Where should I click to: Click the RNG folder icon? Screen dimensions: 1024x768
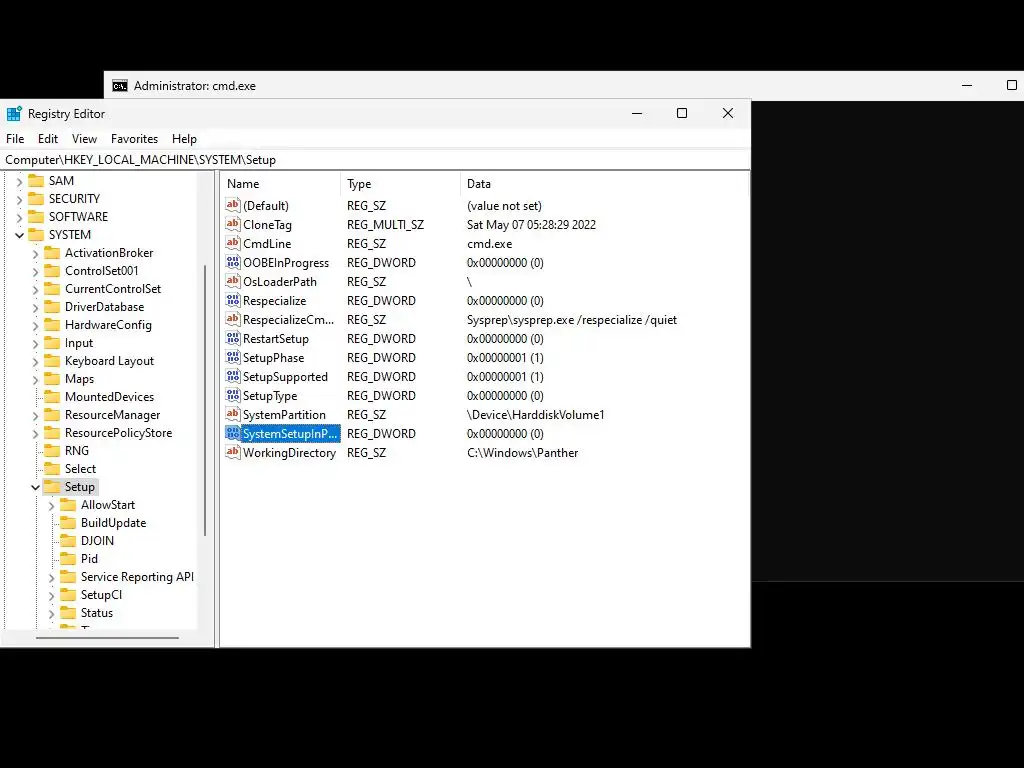[52, 451]
